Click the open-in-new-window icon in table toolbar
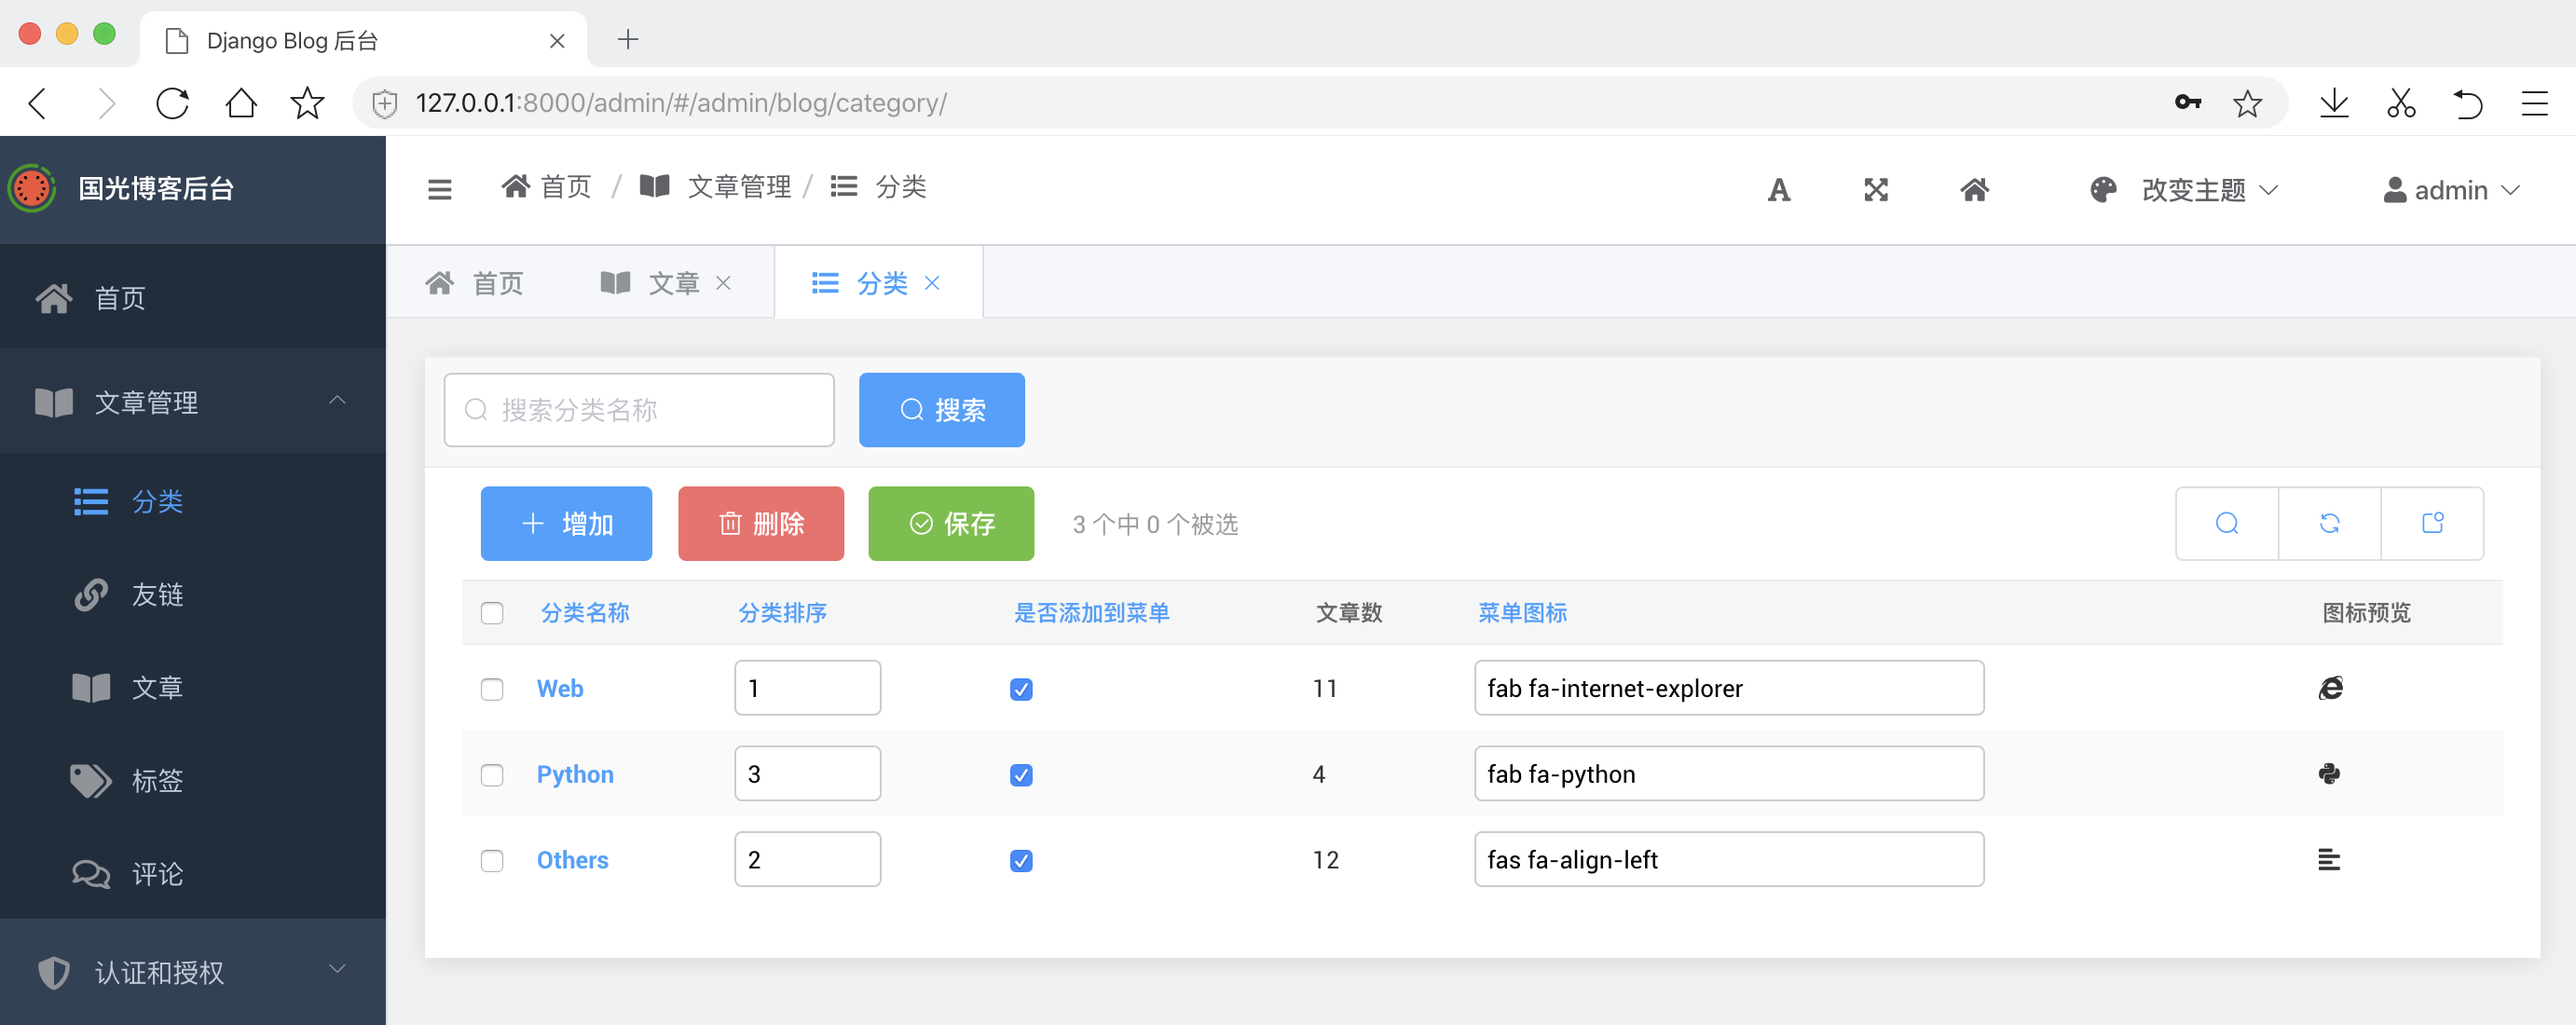 point(2432,523)
